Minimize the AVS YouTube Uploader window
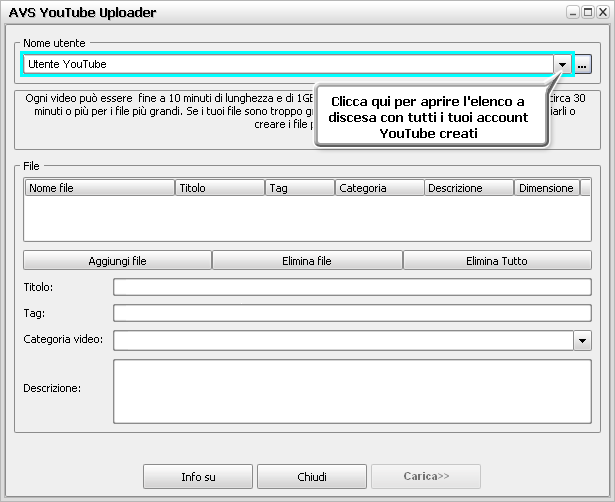Viewport: 615px width, 502px height. 573,13
